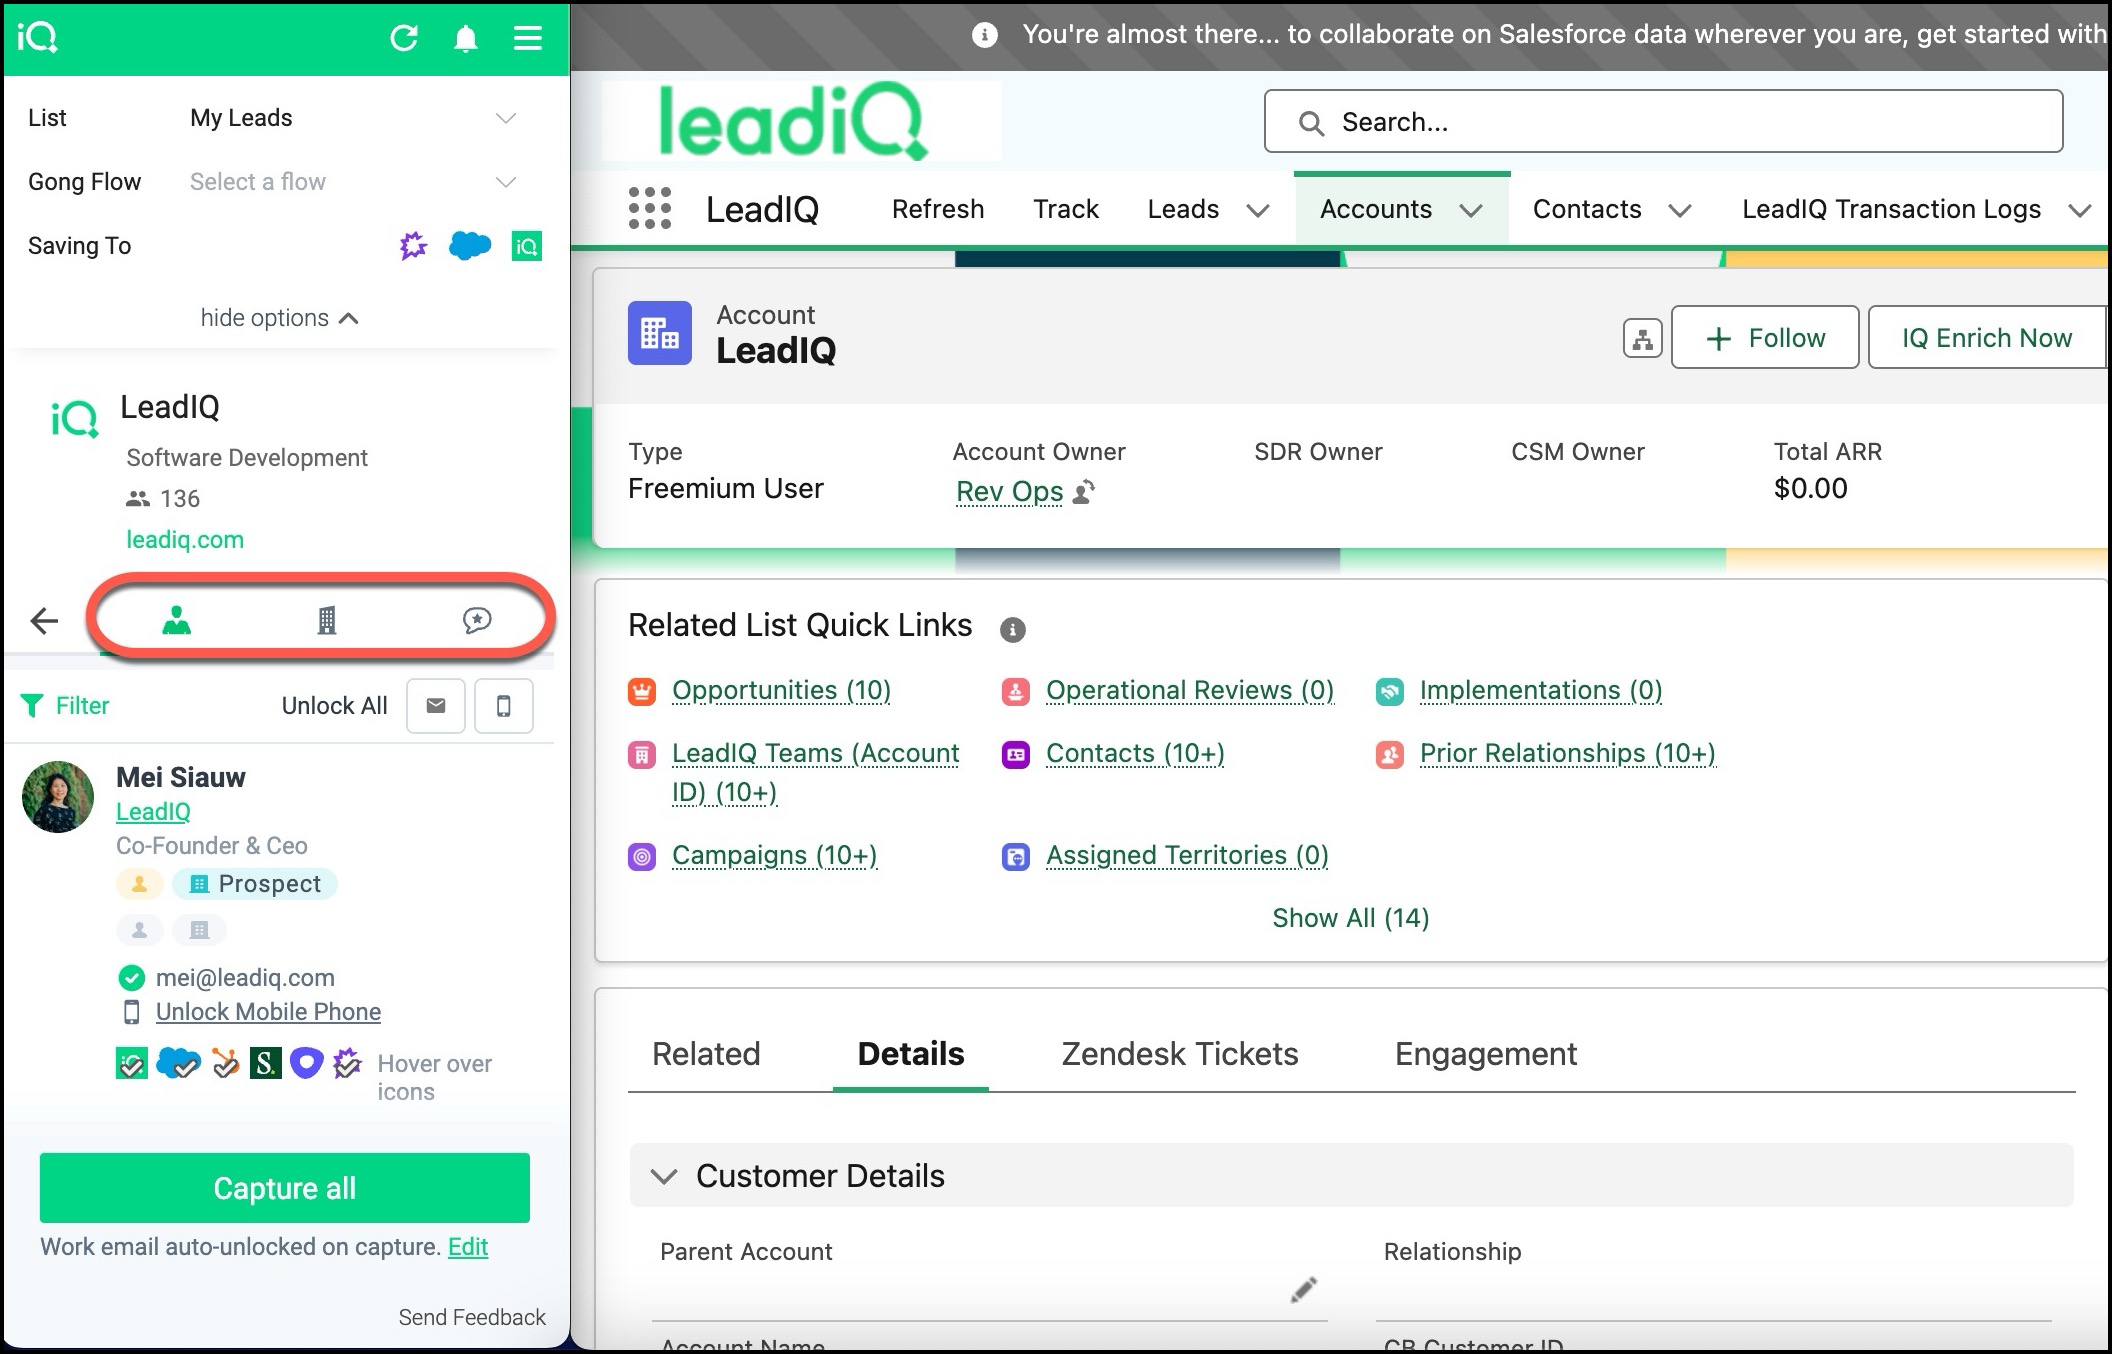Click the mobile phone unlock button
The height and width of the screenshot is (1354, 2112).
point(504,706)
